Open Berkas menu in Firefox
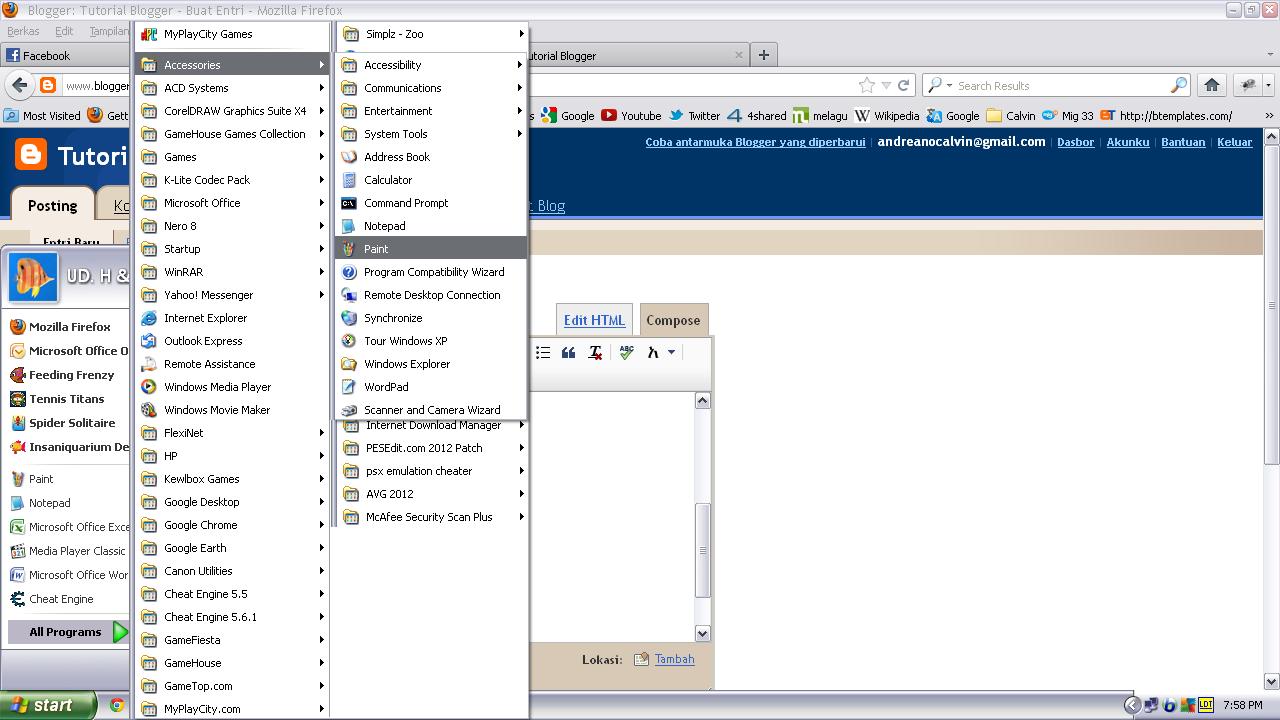Image resolution: width=1280 pixels, height=720 pixels. pos(23,31)
